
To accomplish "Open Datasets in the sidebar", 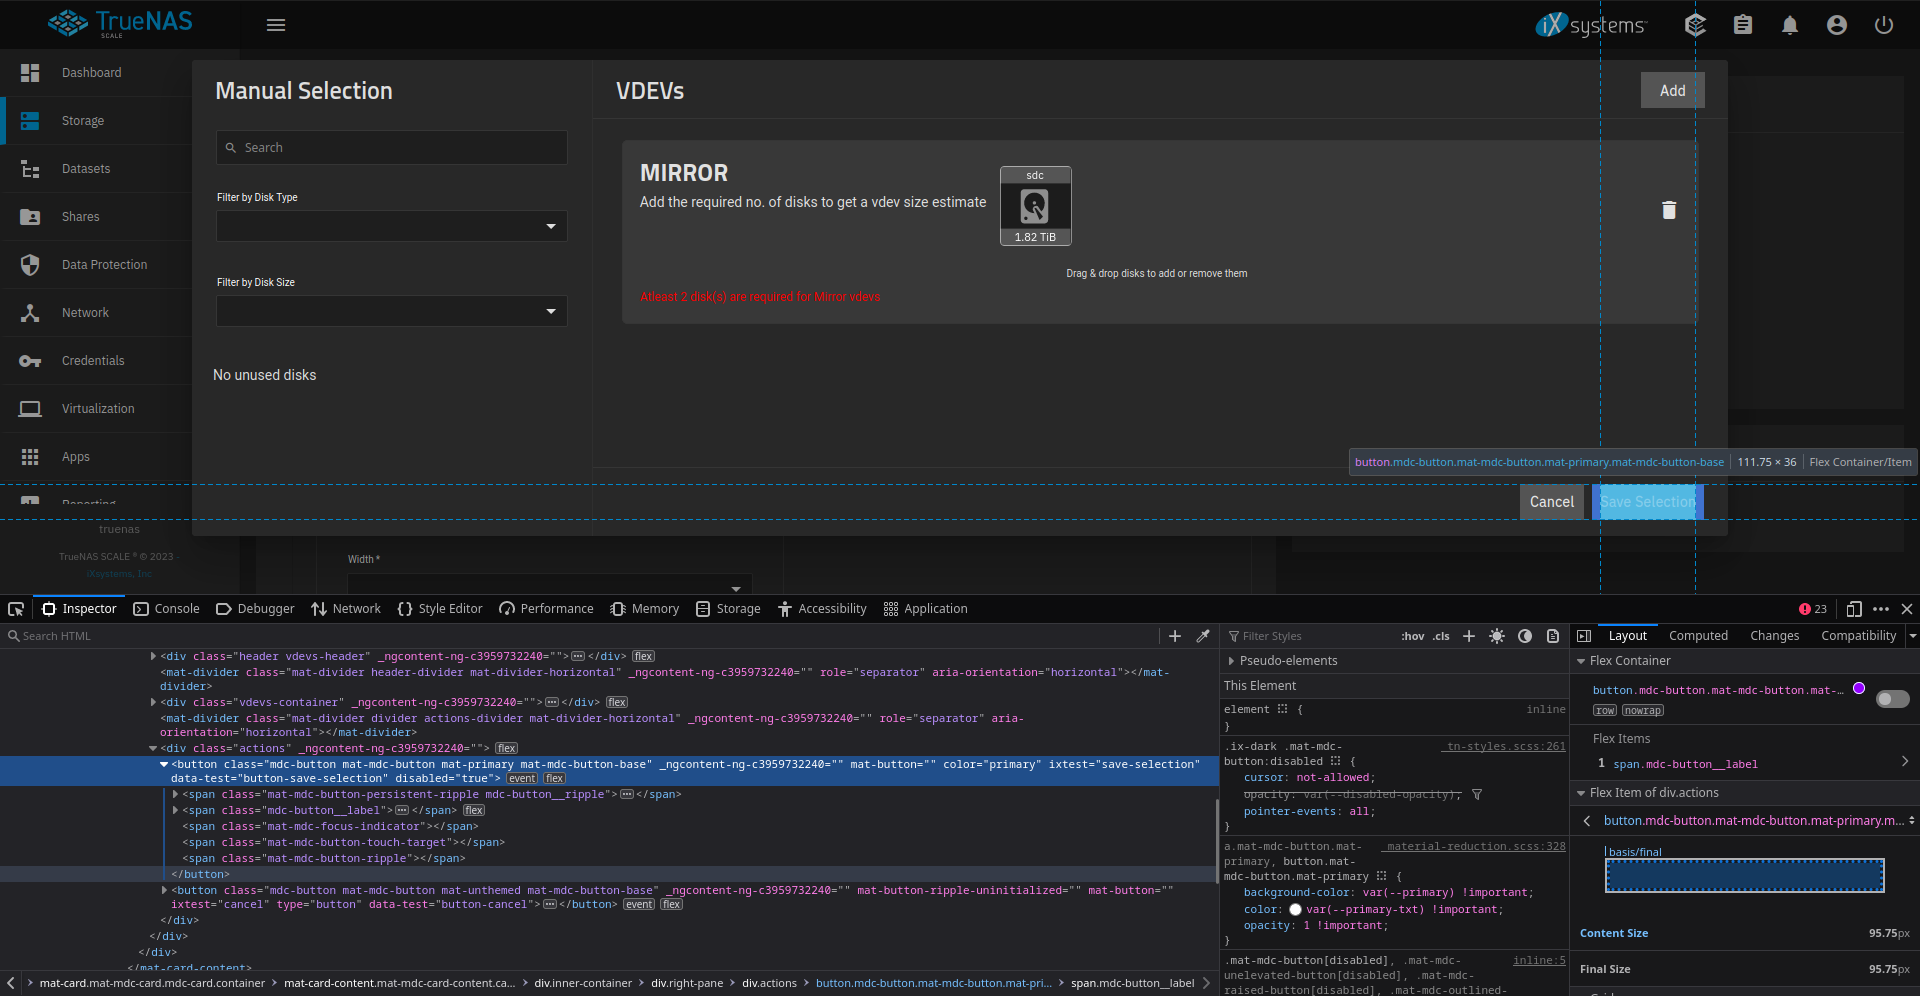I will click(96, 169).
